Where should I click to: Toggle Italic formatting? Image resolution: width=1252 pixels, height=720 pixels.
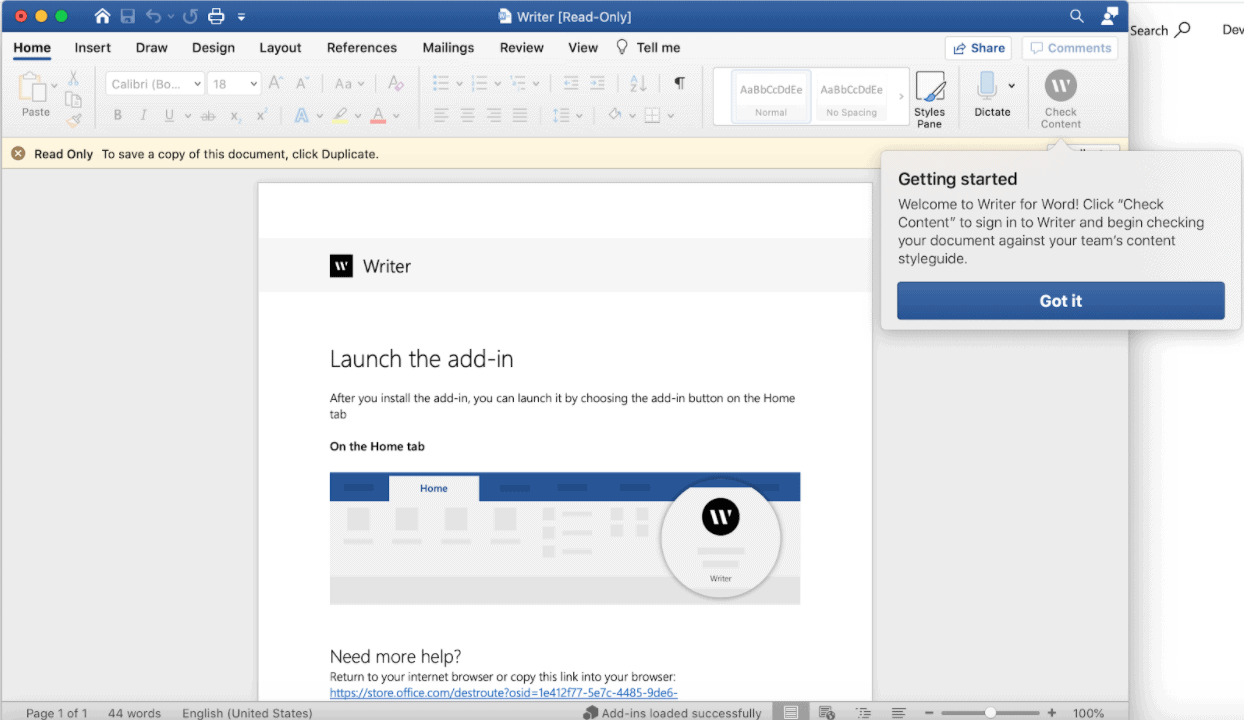[143, 116]
